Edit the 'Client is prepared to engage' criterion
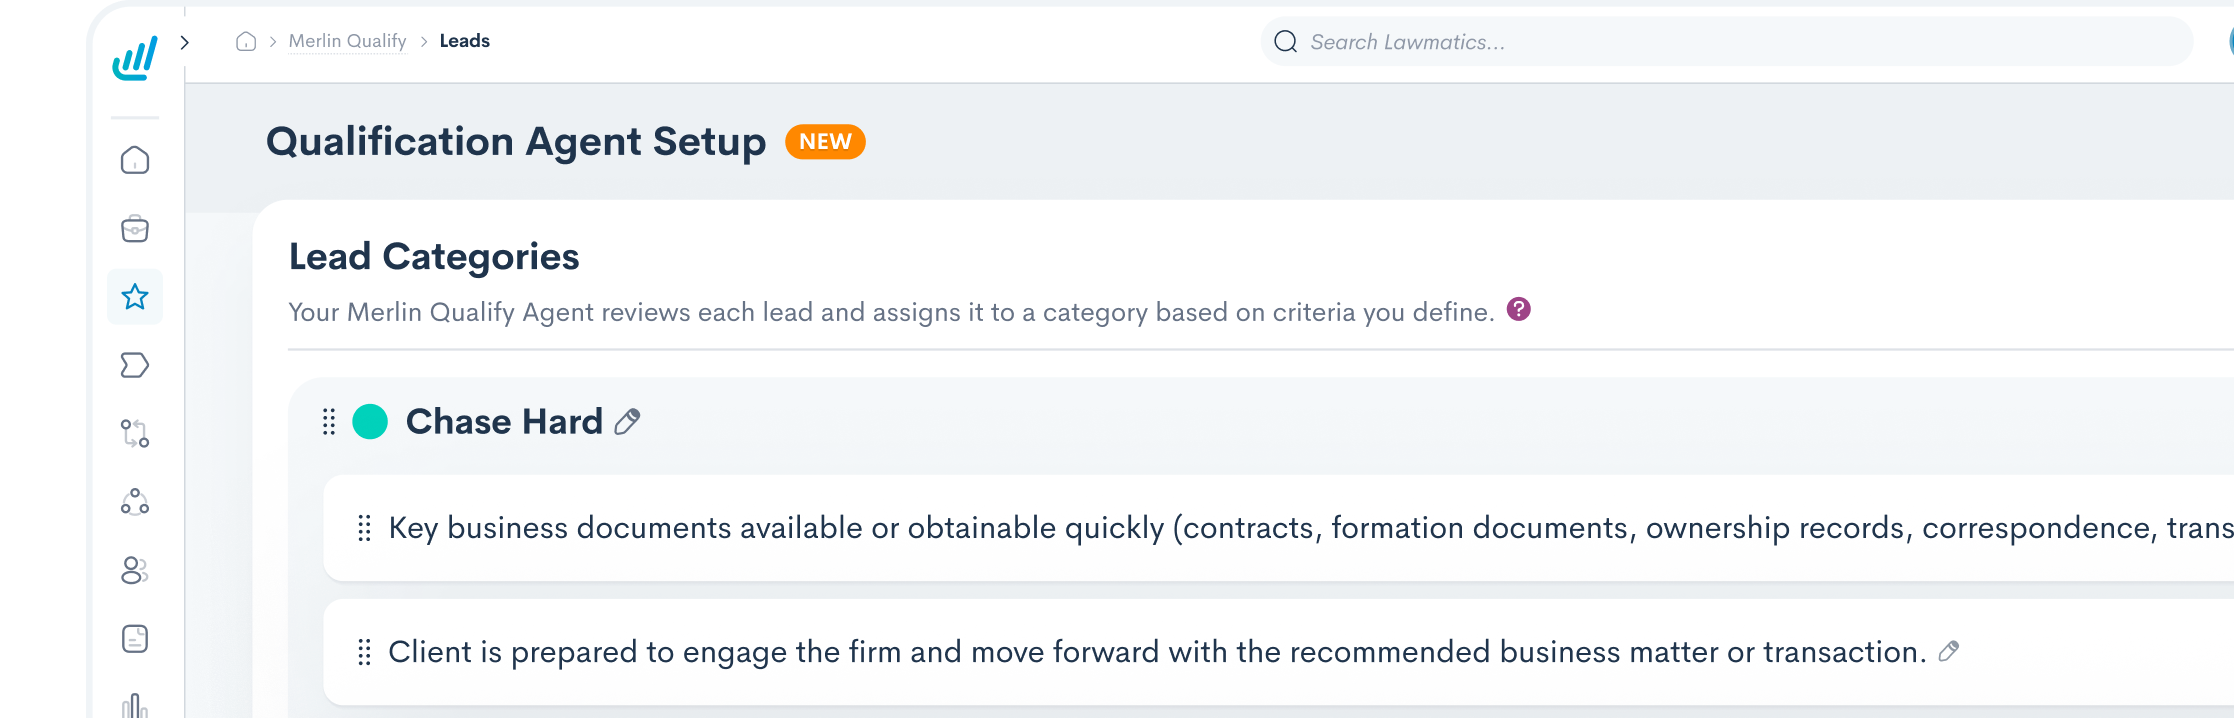Image resolution: width=2234 pixels, height=718 pixels. (x=1948, y=652)
